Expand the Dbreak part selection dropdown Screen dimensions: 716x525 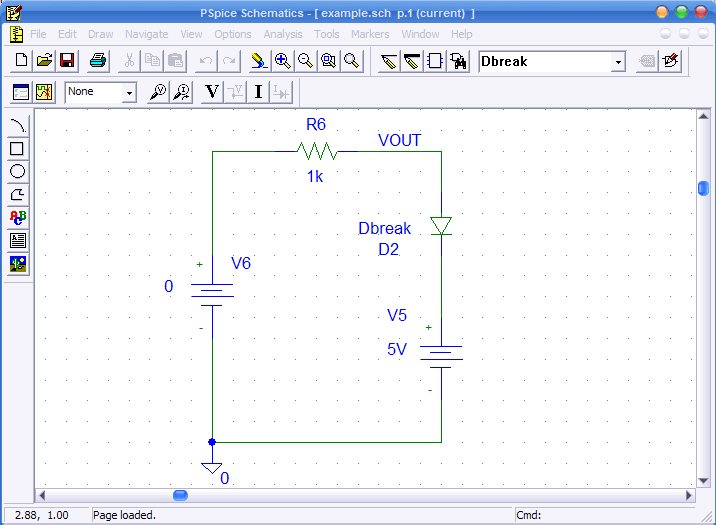(618, 62)
